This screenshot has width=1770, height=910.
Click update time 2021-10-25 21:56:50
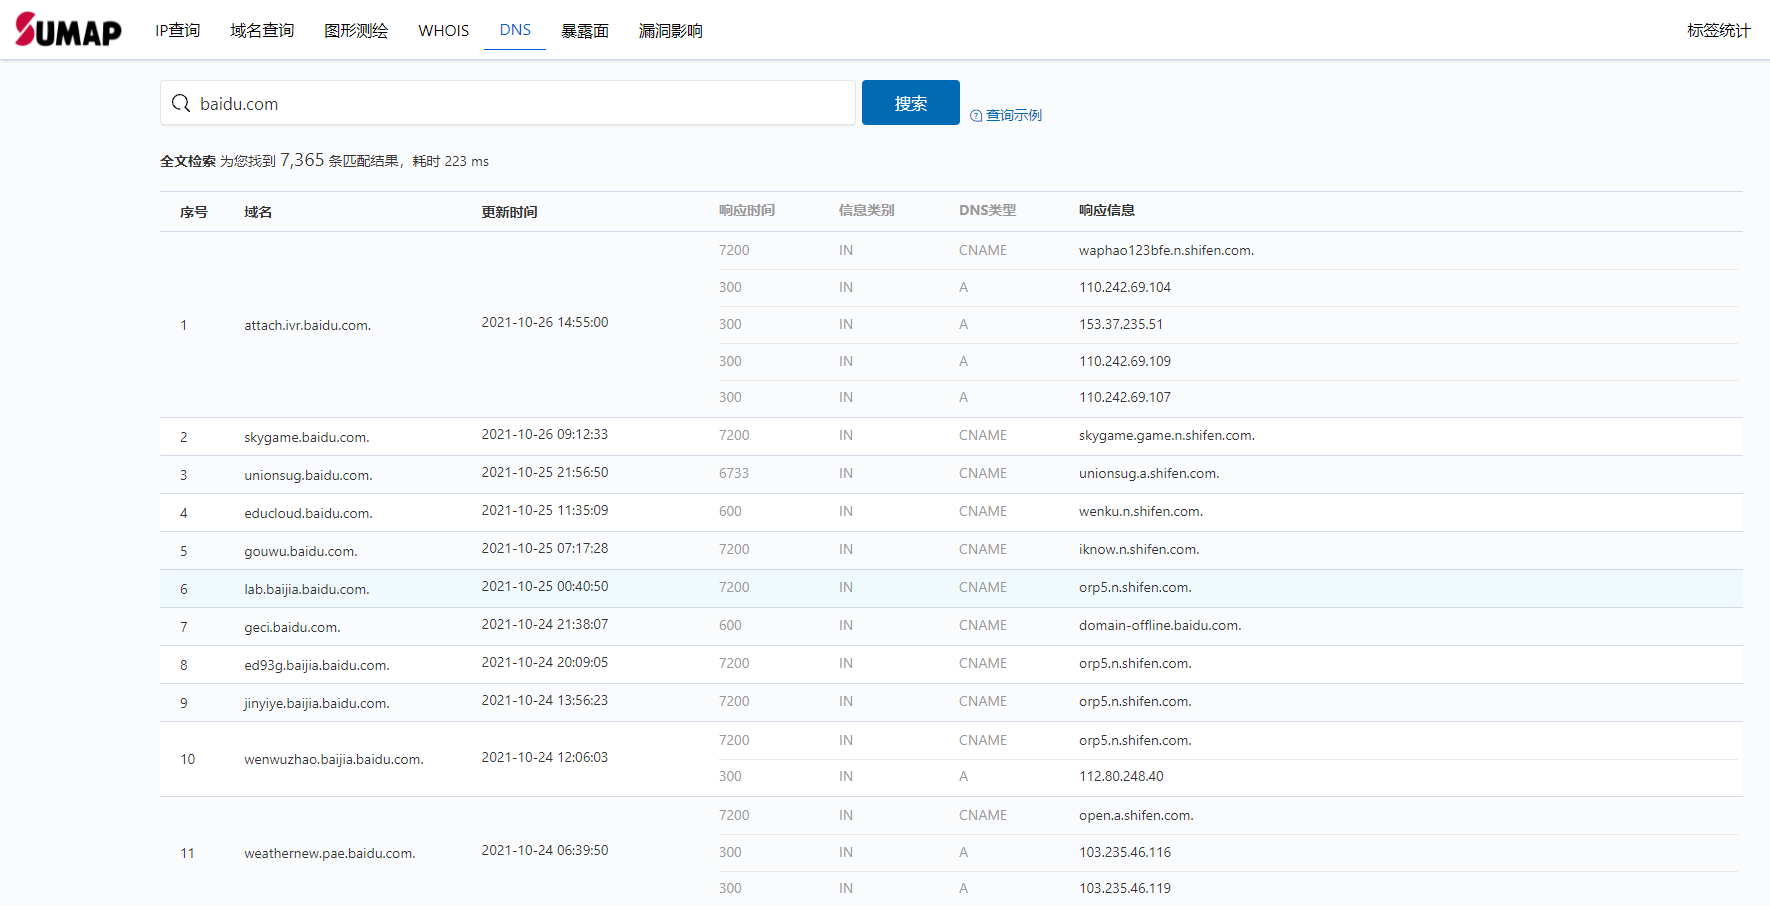pos(545,473)
